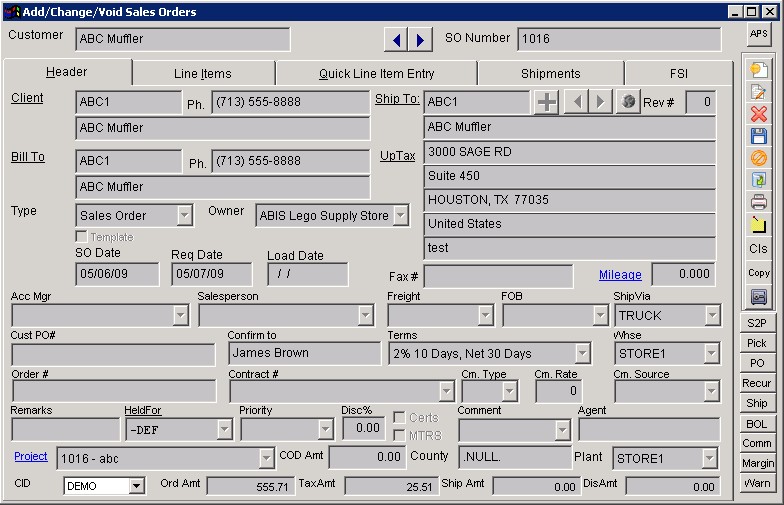Click the Mileage link
The image size is (784, 505).
point(620,275)
